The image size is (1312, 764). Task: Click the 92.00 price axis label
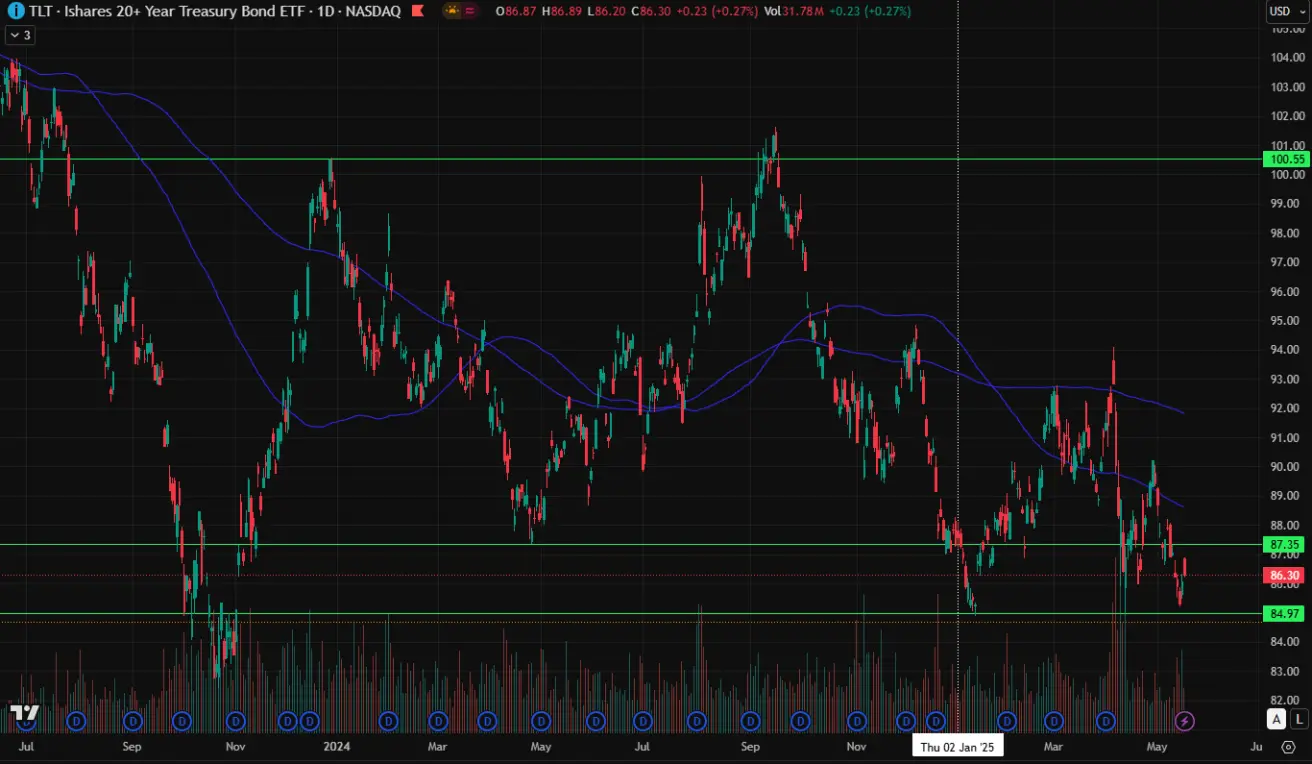tap(1286, 408)
